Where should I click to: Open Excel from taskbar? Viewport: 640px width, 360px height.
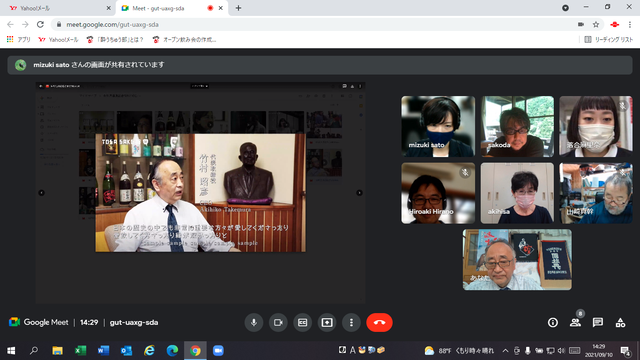(x=80, y=351)
